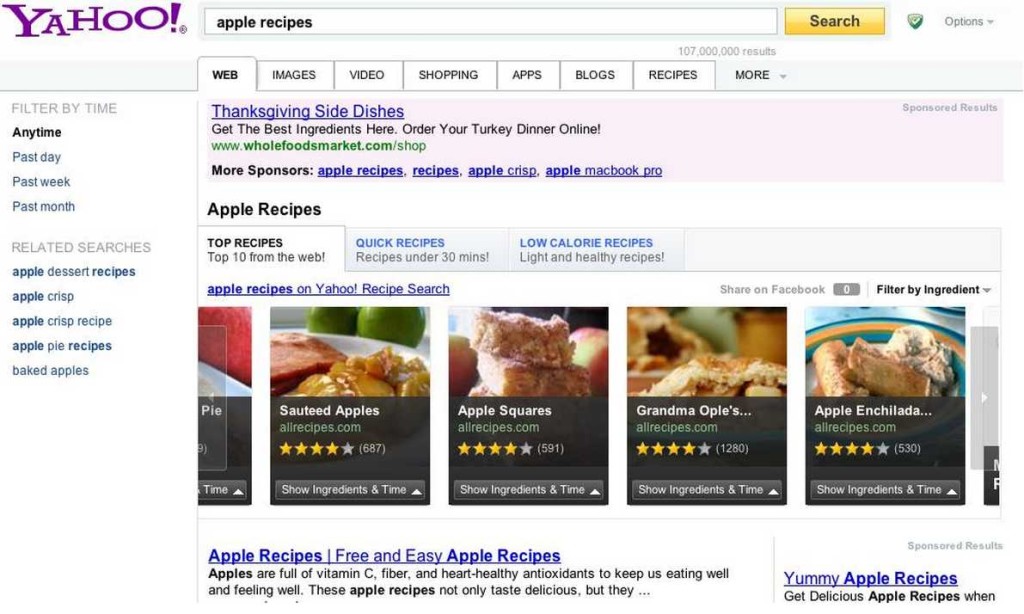The width and height of the screenshot is (1024, 614).
Task: Click the Sauteed Apples recipe photo
Action: (x=350, y=351)
